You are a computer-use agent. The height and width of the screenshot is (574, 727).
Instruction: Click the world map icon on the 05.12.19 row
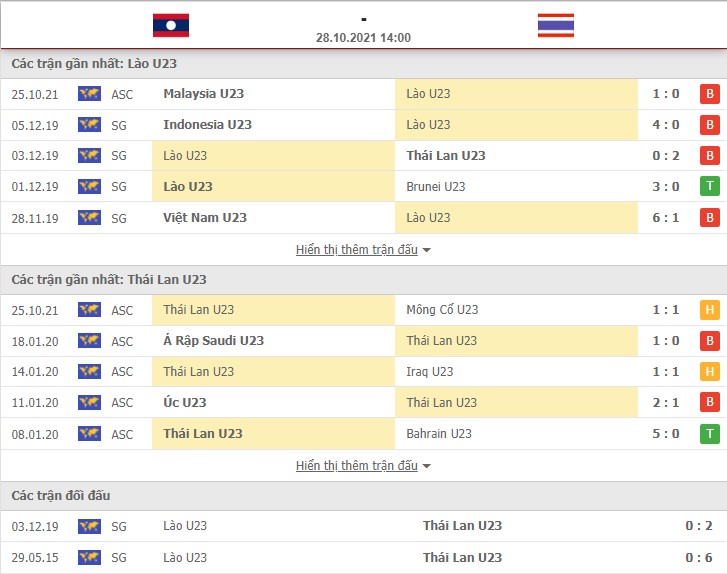pyautogui.click(x=89, y=125)
